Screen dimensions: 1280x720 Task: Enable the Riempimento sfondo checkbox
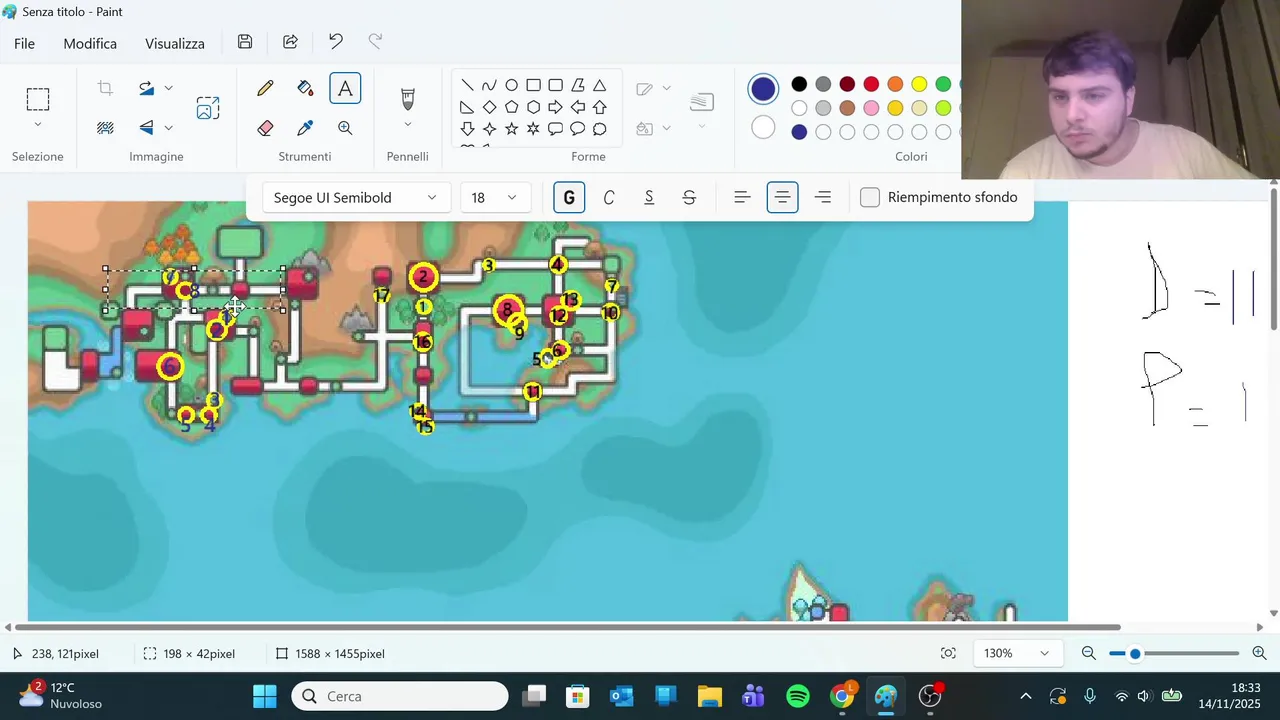(870, 197)
